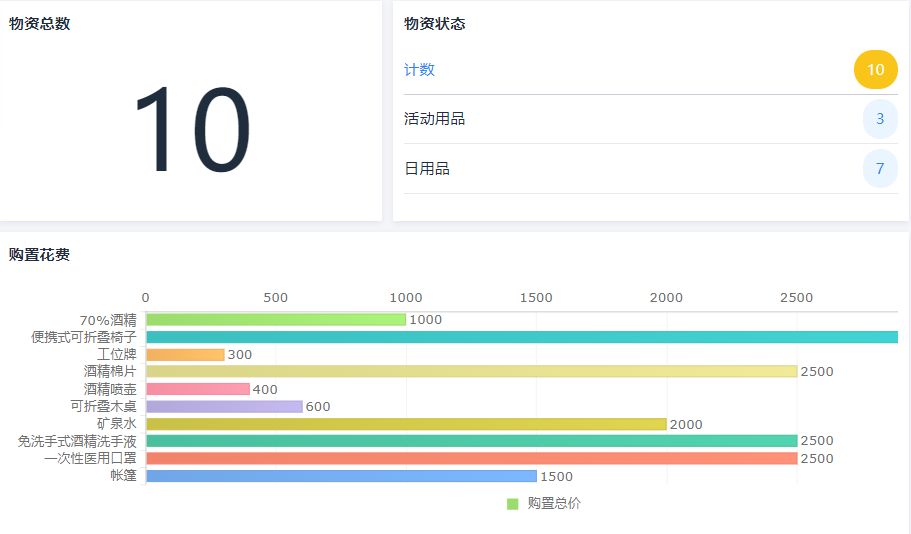Screen dimensions: 911x534
Task: Select the 免洗手式酒精洗手液 green bar
Action: coord(470,441)
